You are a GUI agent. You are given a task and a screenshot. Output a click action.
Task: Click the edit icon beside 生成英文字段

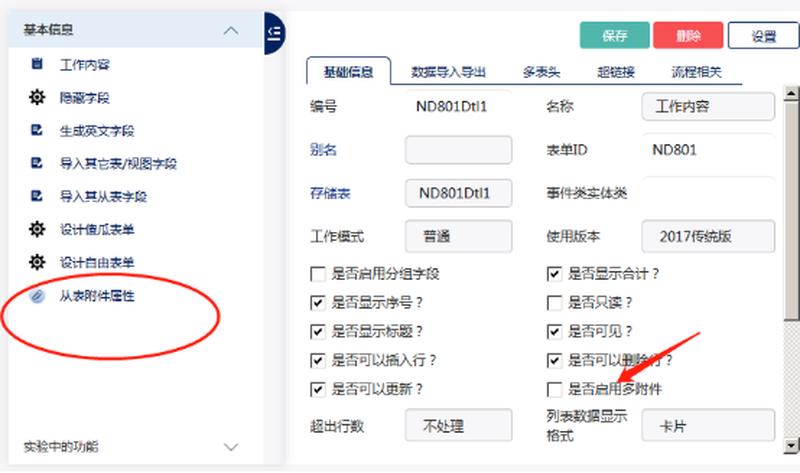(x=37, y=130)
